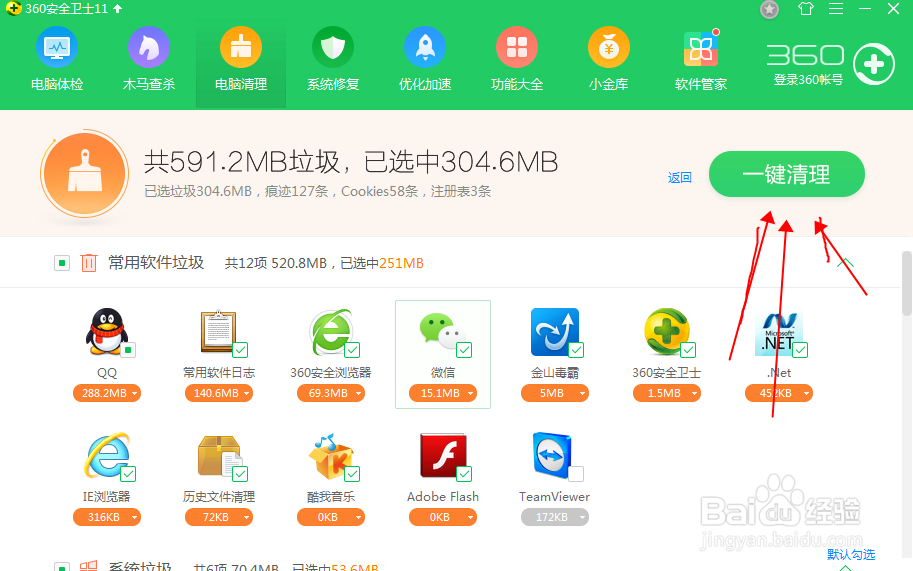
Task: Click the Adobe Flash icon
Action: [x=443, y=456]
